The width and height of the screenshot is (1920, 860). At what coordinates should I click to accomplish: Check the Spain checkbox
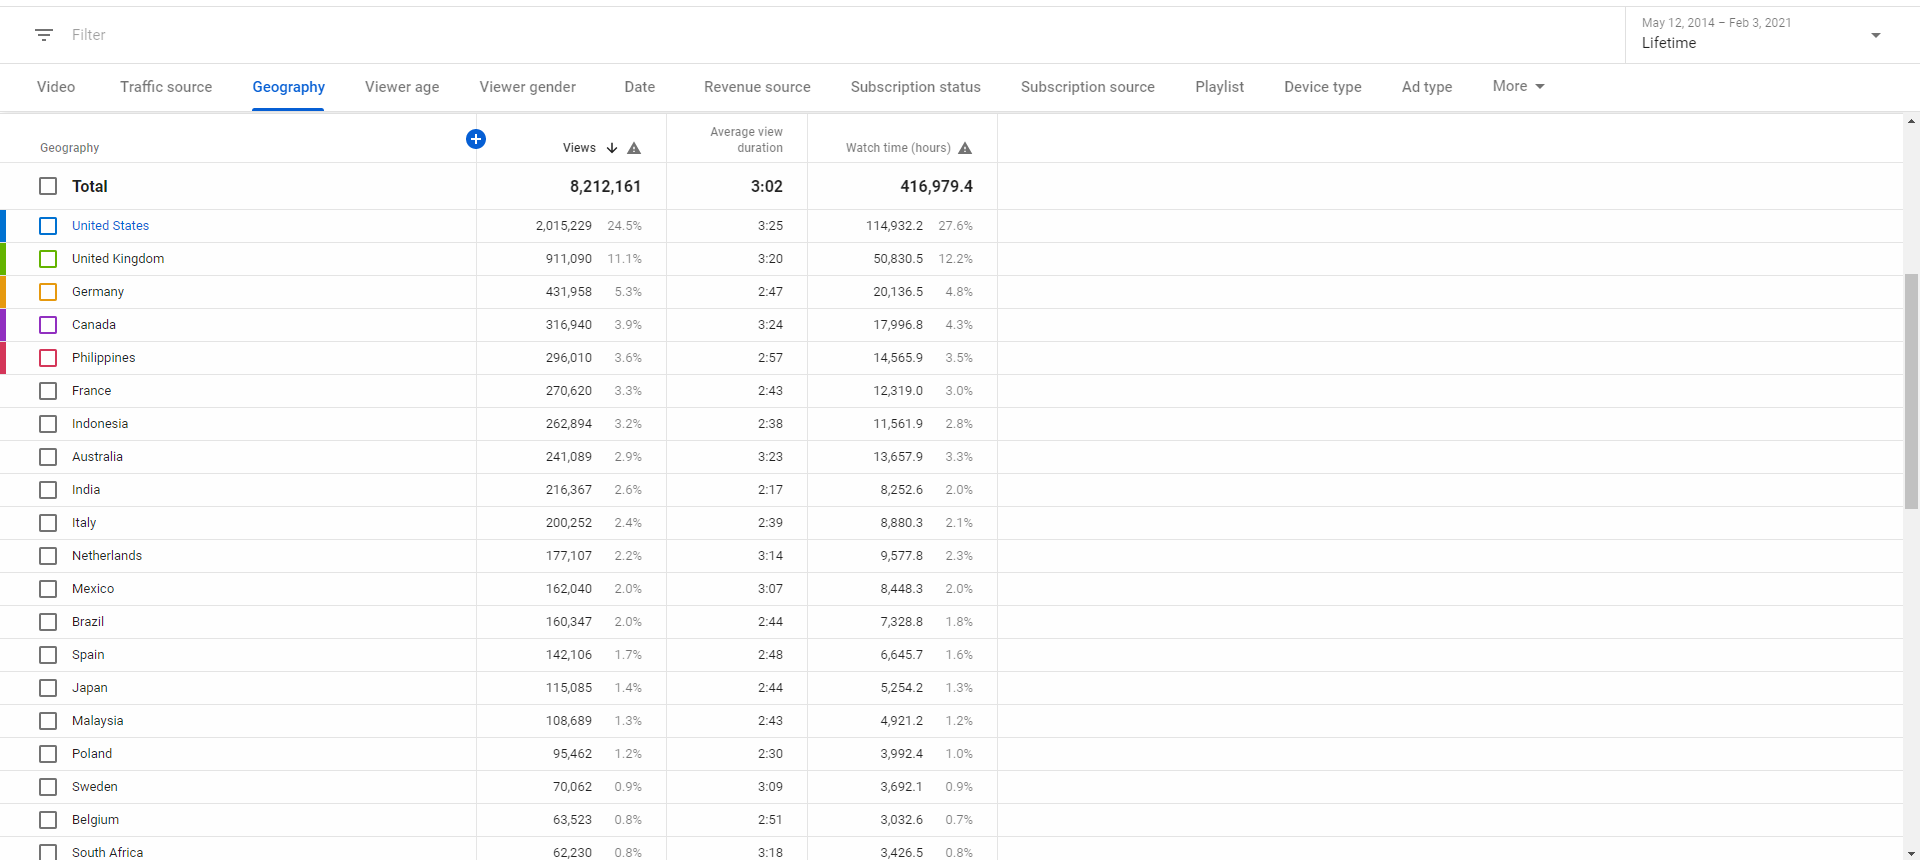coord(48,655)
